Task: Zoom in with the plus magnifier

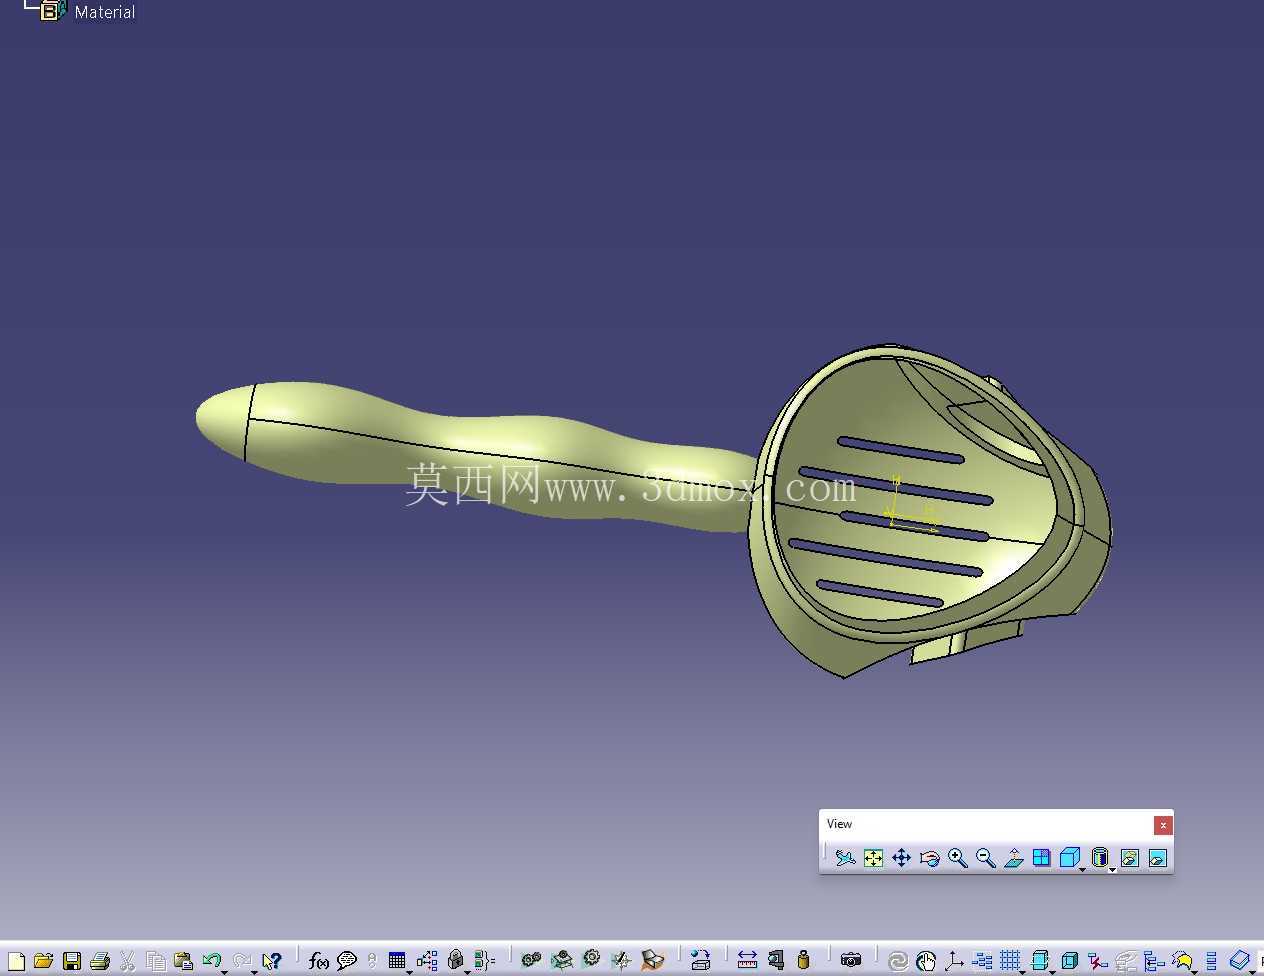Action: coord(957,858)
